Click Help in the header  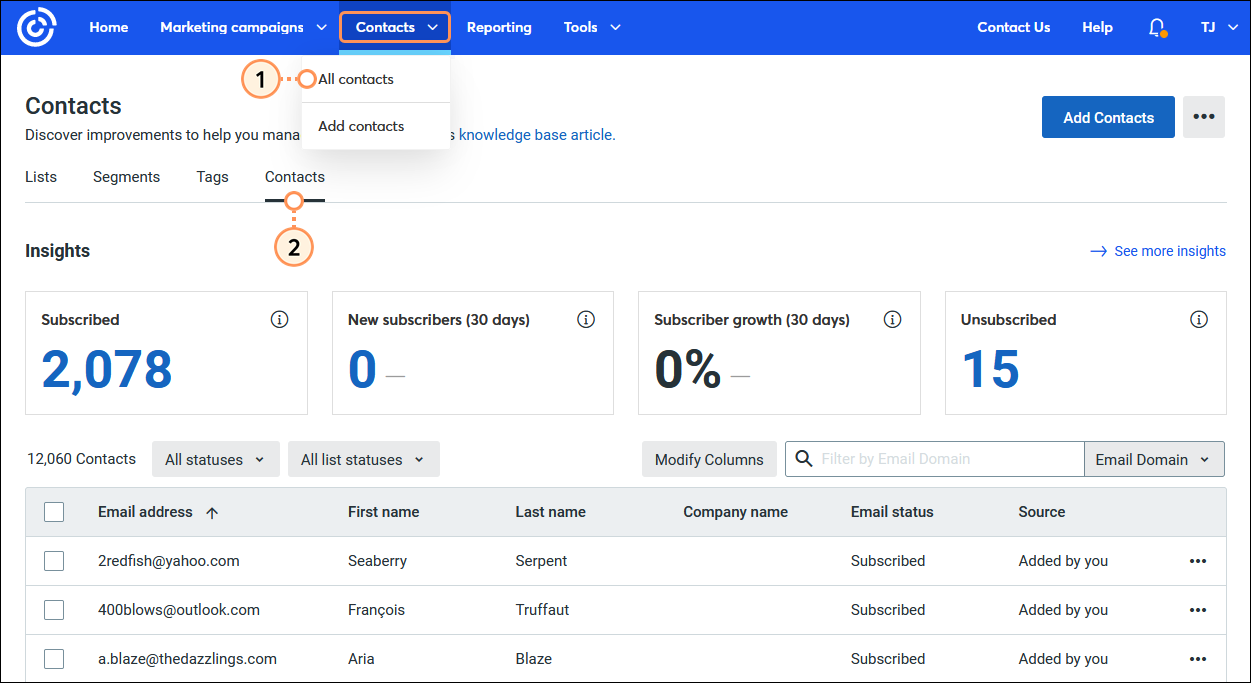tap(1097, 28)
